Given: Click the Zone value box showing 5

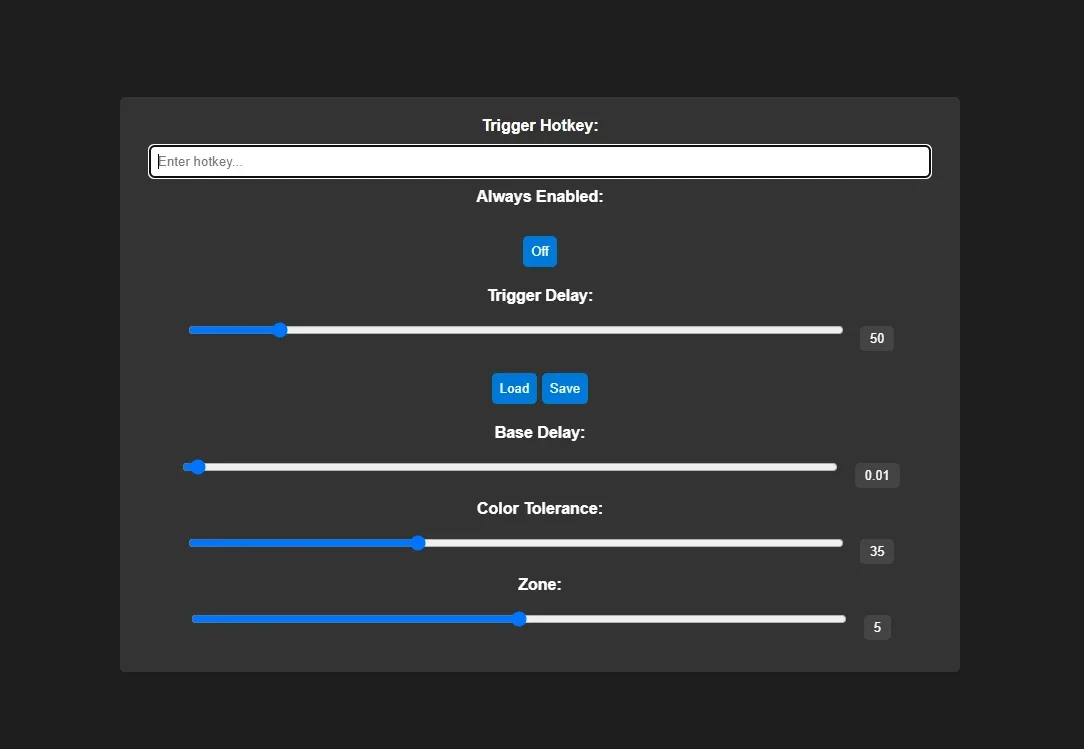Looking at the screenshot, I should (x=877, y=627).
